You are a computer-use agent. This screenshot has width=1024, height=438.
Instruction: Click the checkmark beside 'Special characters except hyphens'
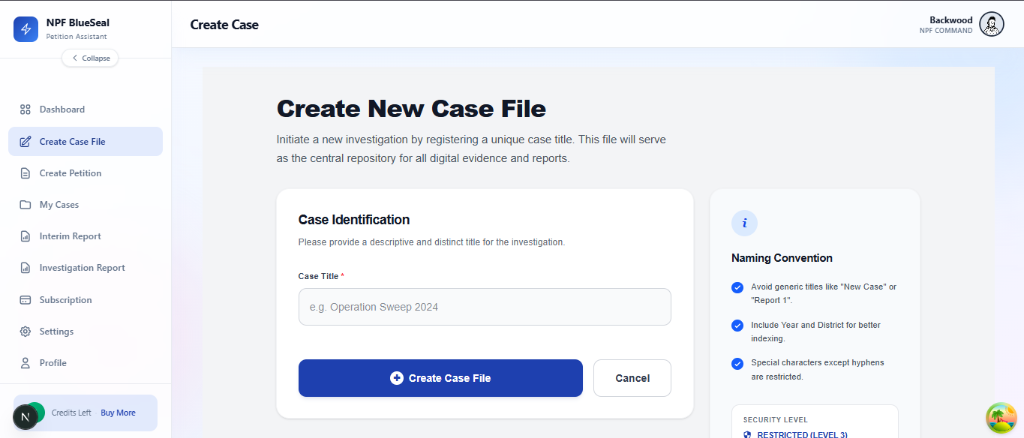737,363
